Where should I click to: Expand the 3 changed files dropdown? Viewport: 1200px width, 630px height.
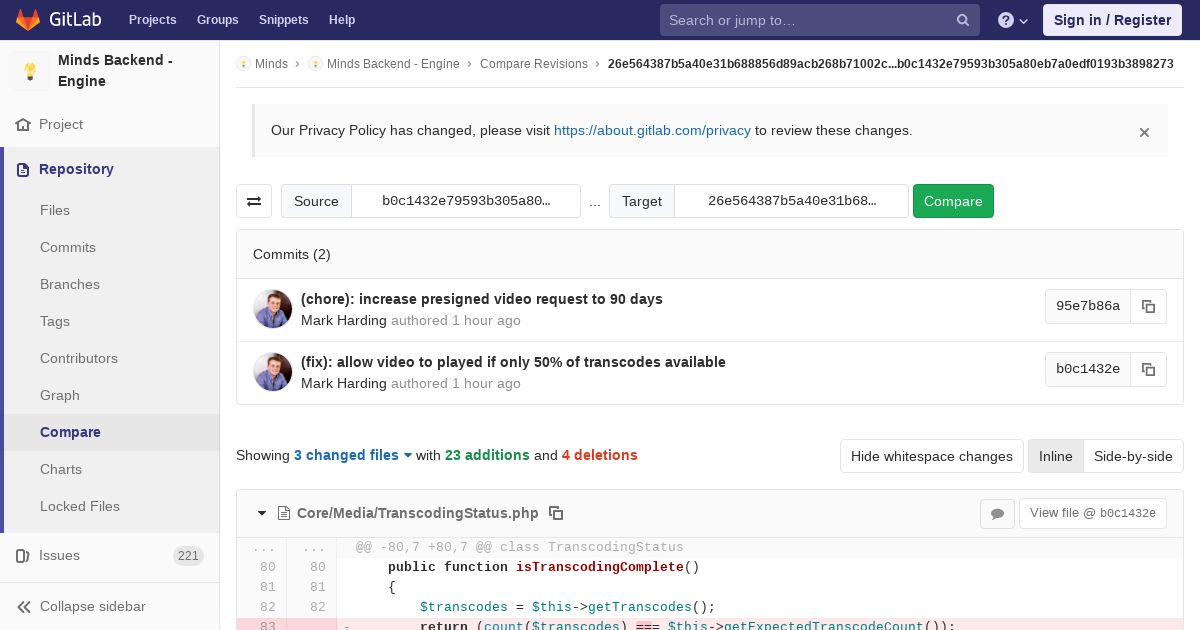(353, 455)
